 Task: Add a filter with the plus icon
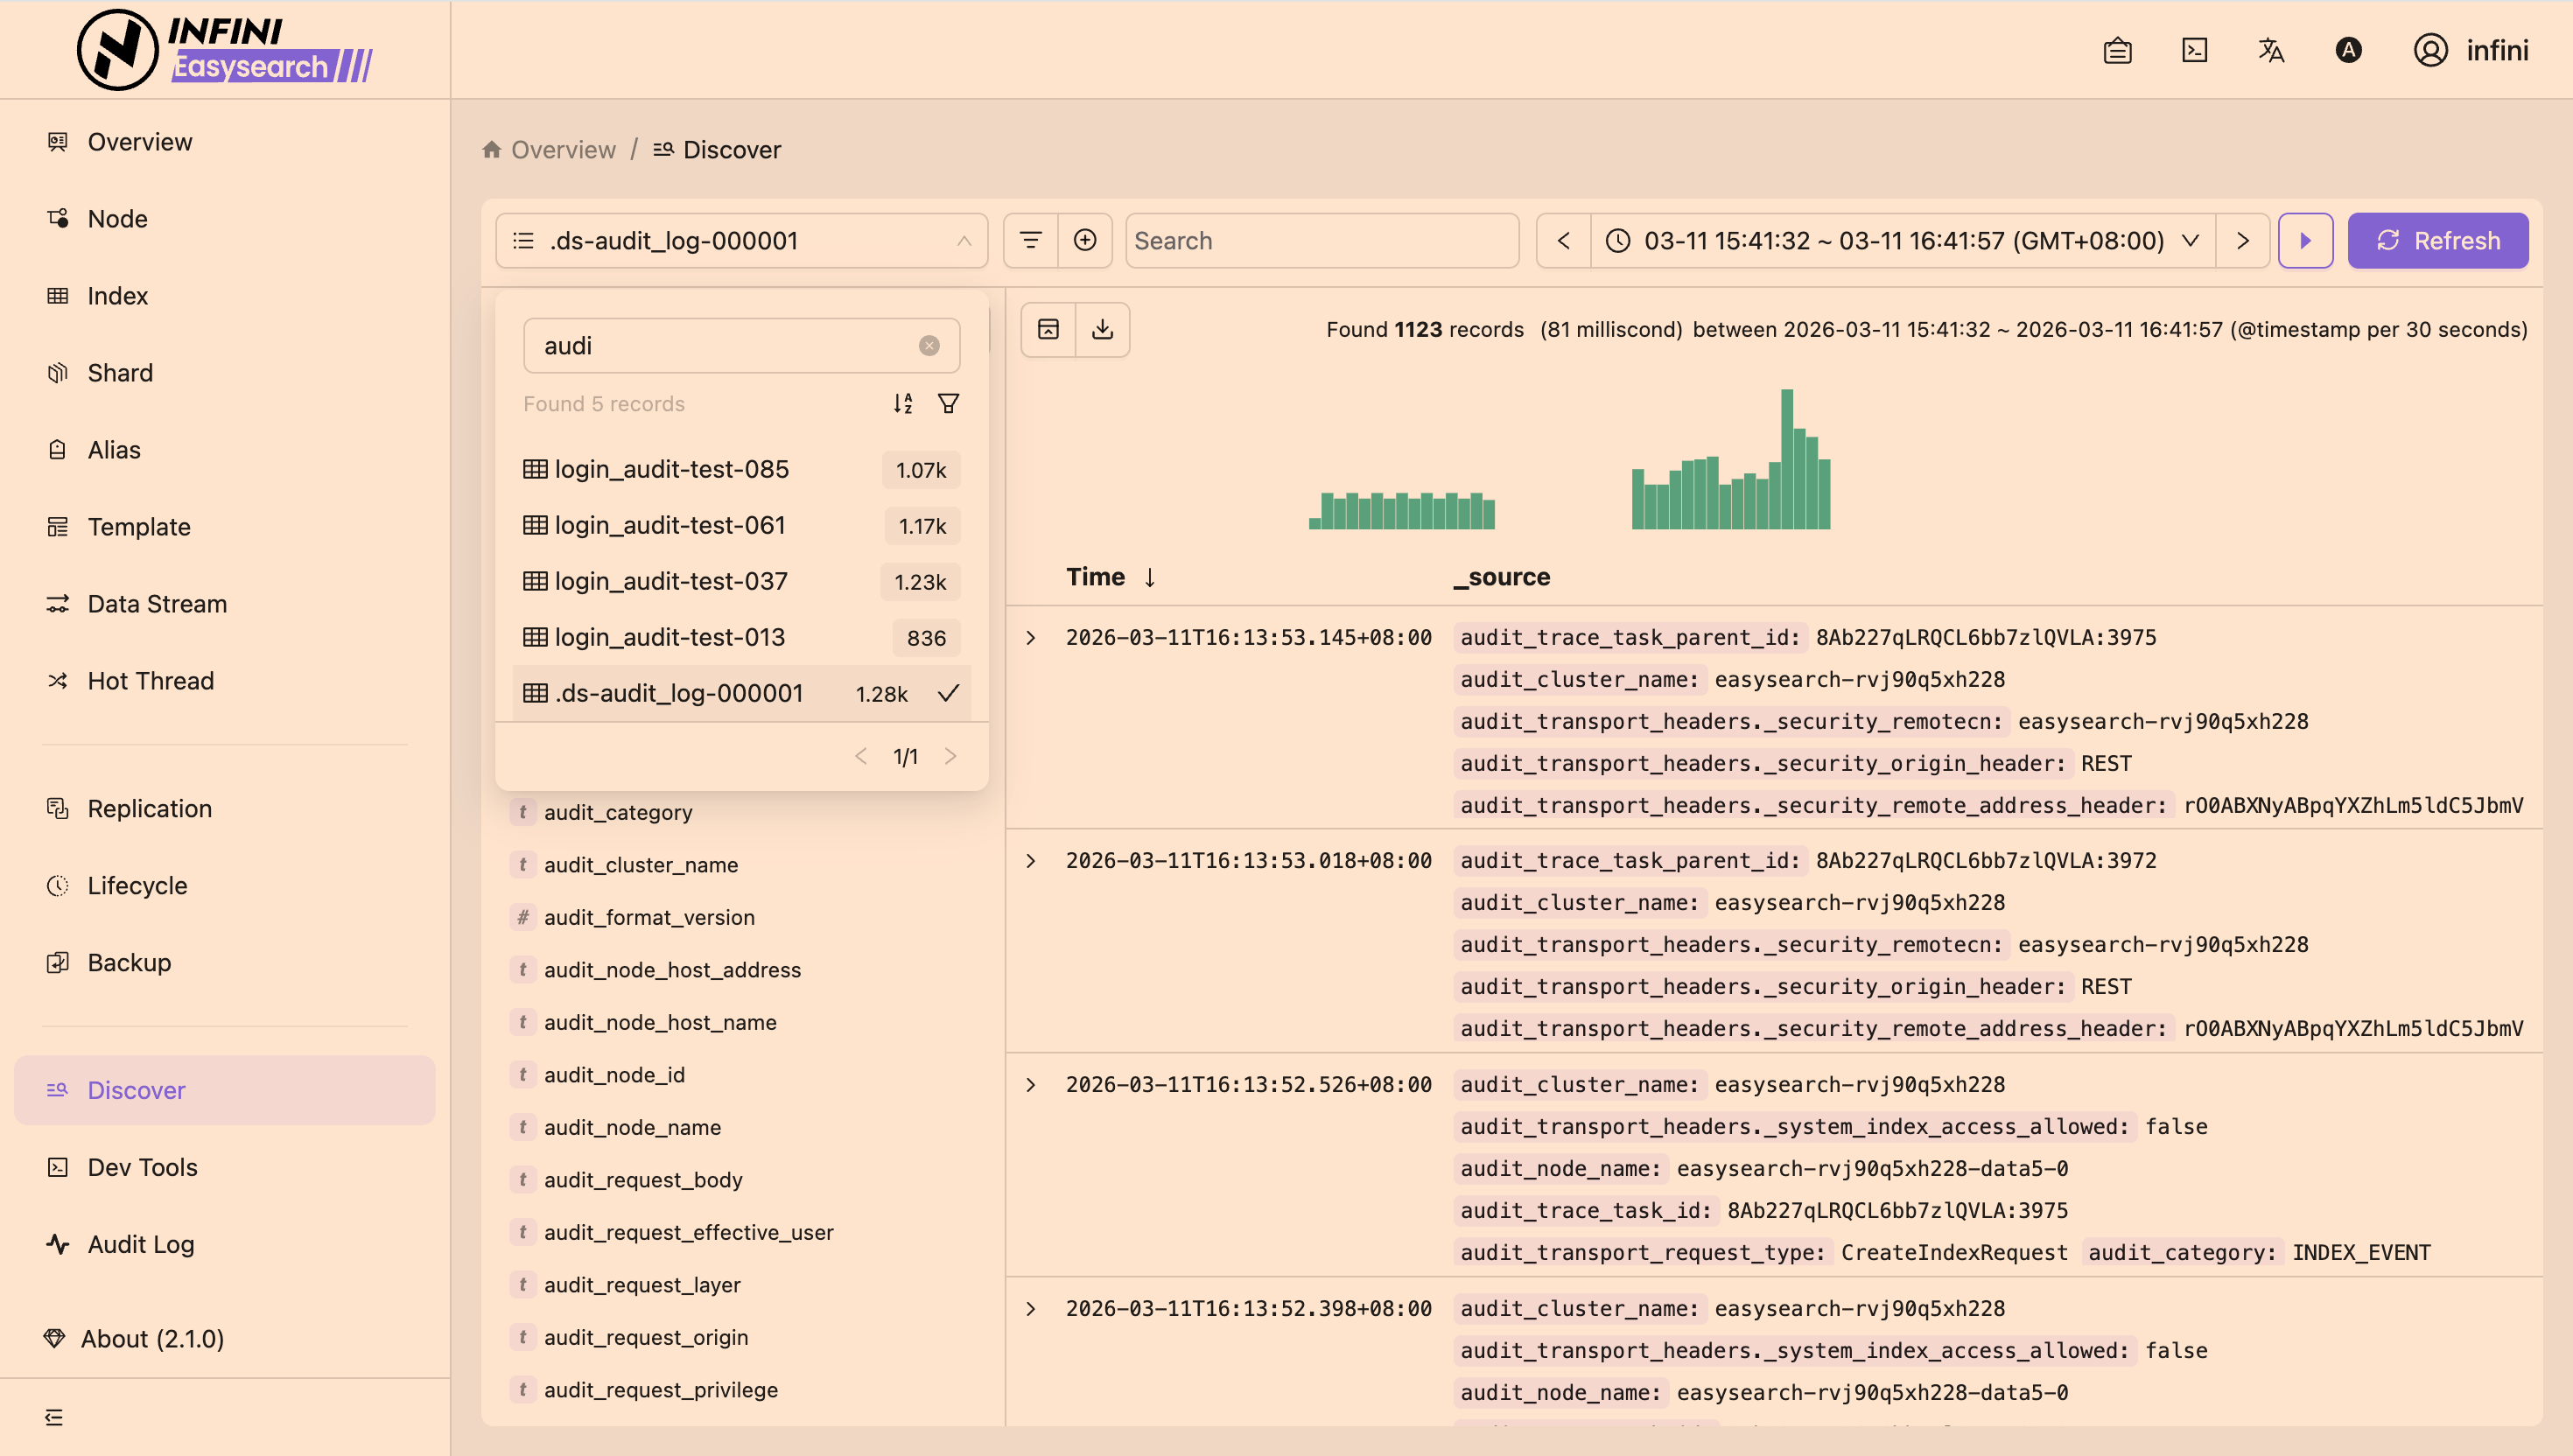(1086, 240)
